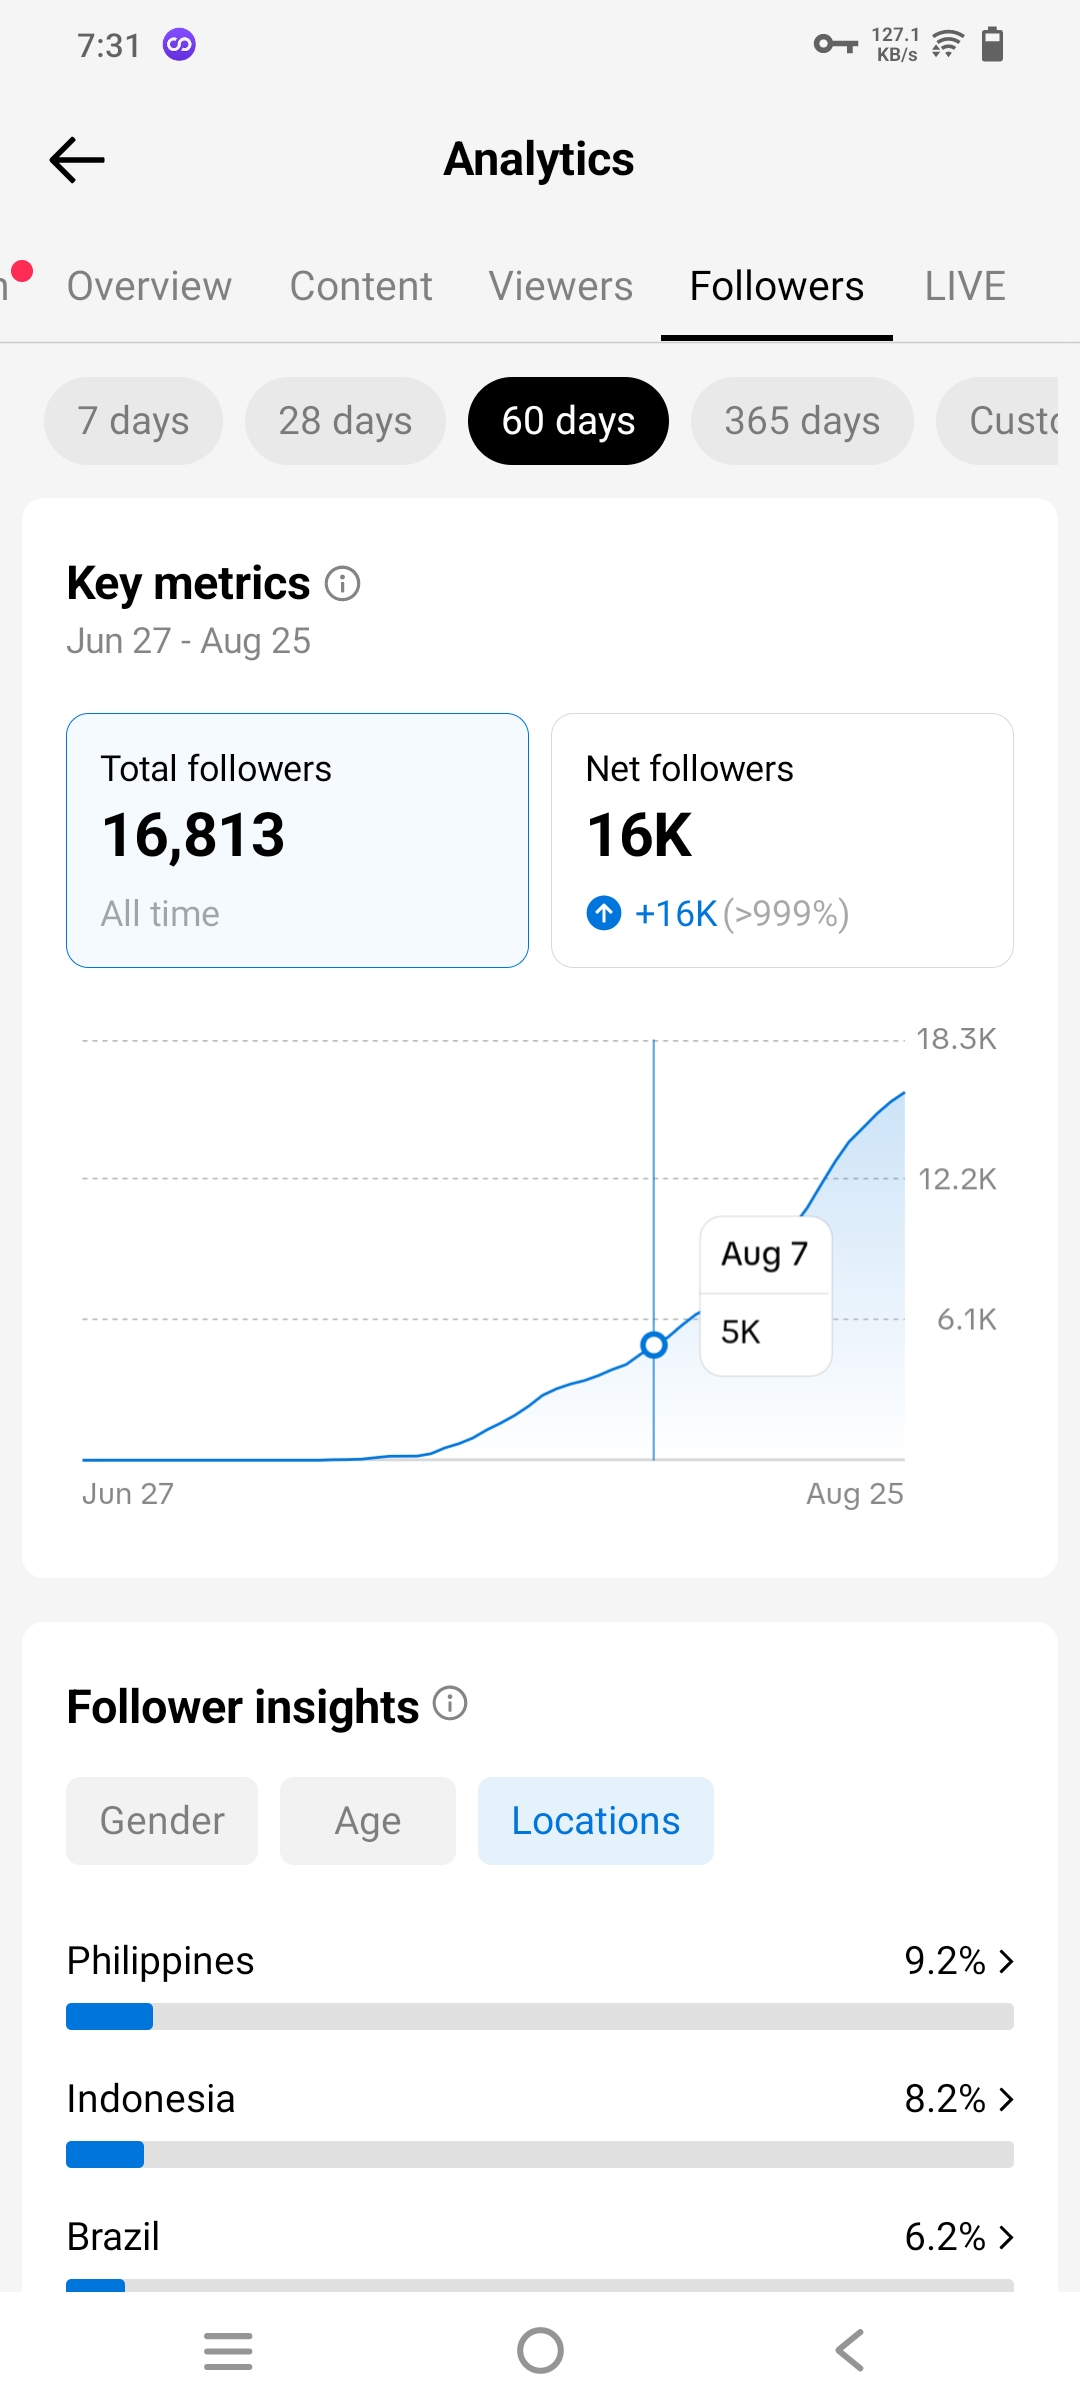Select the 365 days range filter
The height and width of the screenshot is (2408, 1080).
tap(802, 421)
